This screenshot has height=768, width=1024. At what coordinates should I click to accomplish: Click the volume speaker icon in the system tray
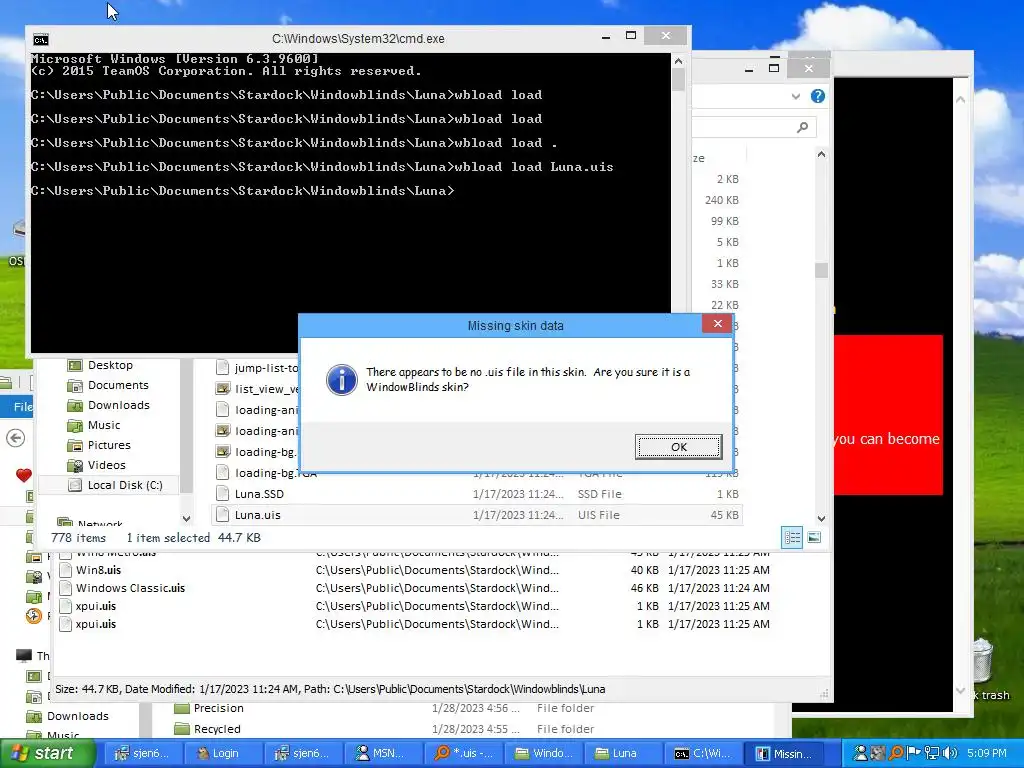[x=950, y=753]
